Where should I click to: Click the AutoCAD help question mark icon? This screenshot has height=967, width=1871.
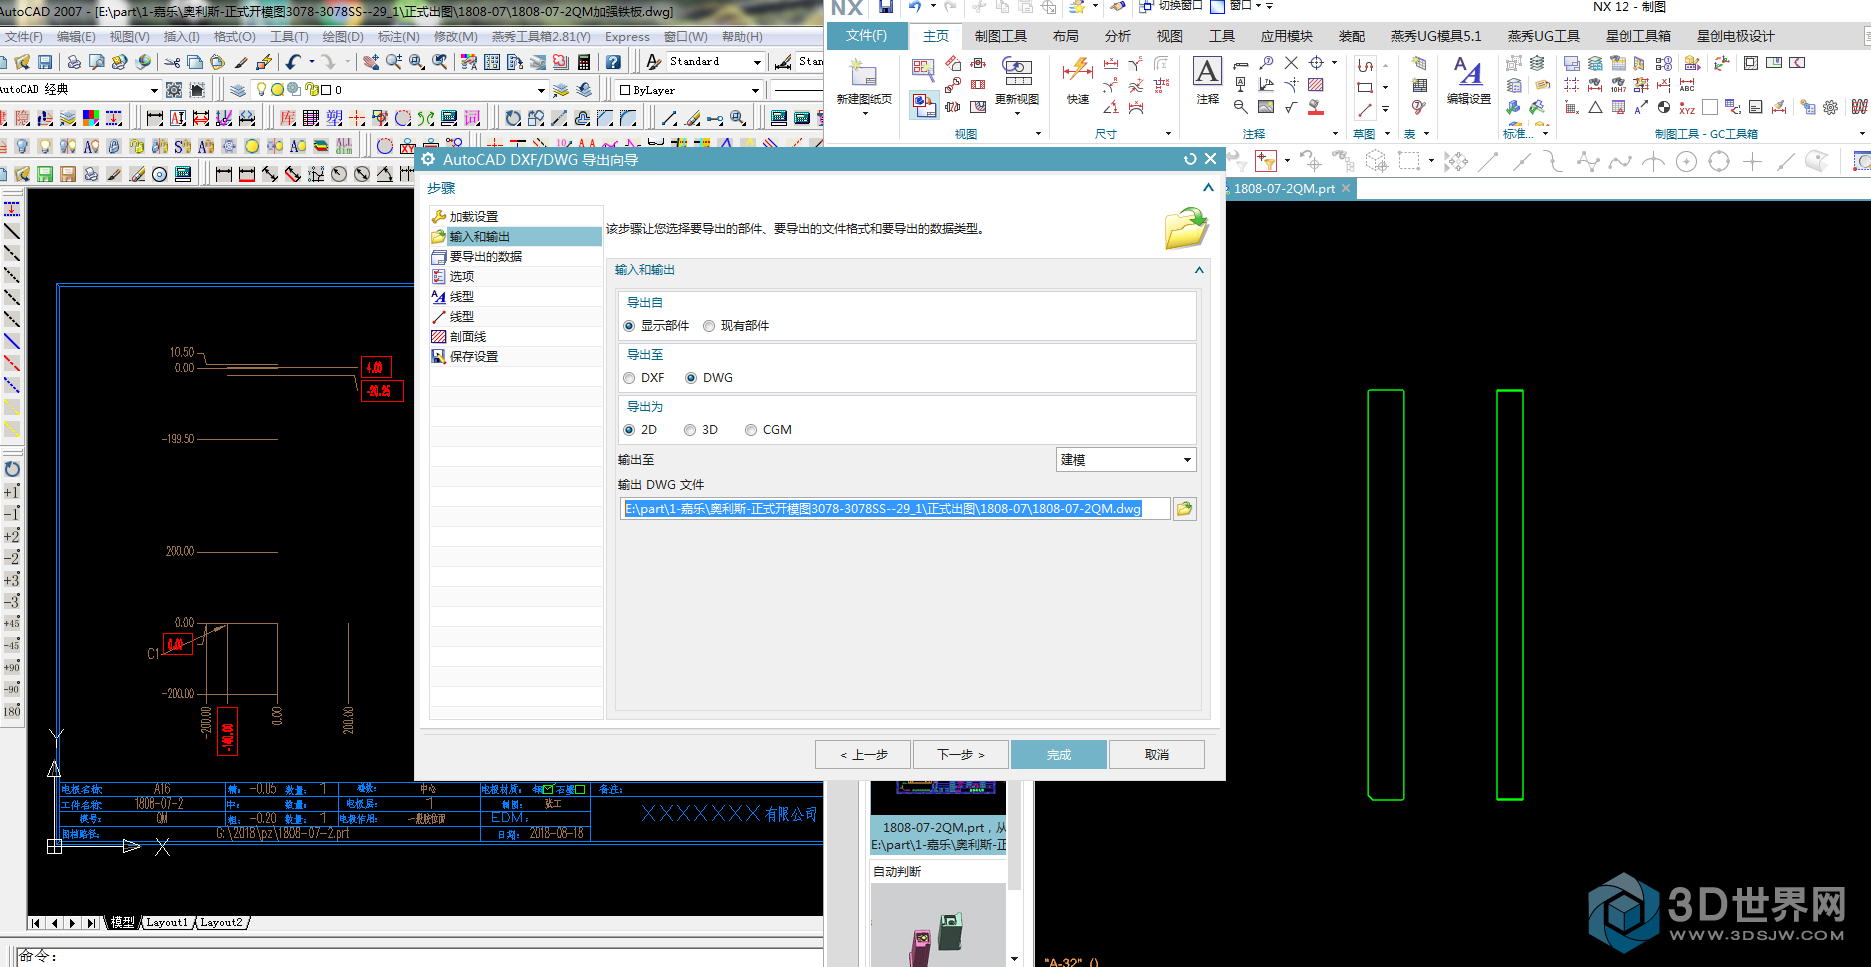coord(613,62)
